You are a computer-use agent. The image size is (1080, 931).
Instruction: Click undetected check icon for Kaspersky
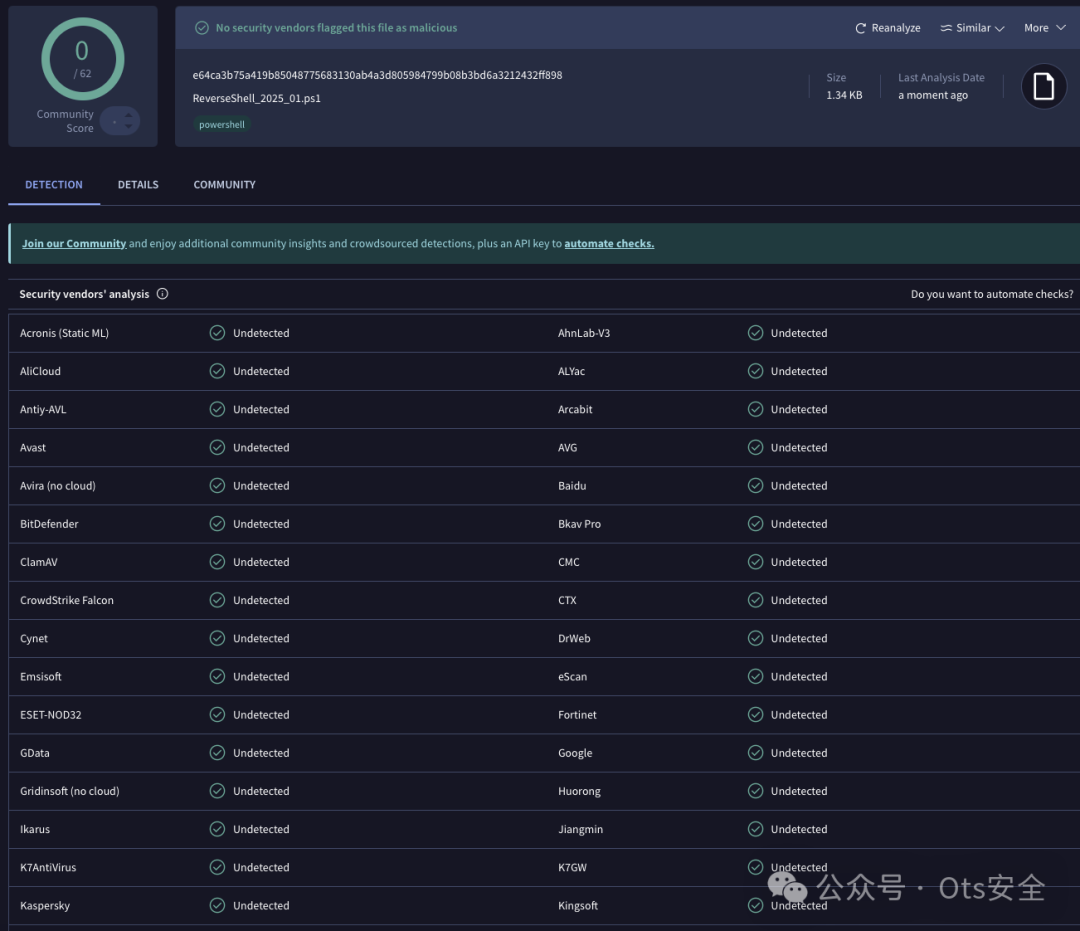pyautogui.click(x=217, y=906)
